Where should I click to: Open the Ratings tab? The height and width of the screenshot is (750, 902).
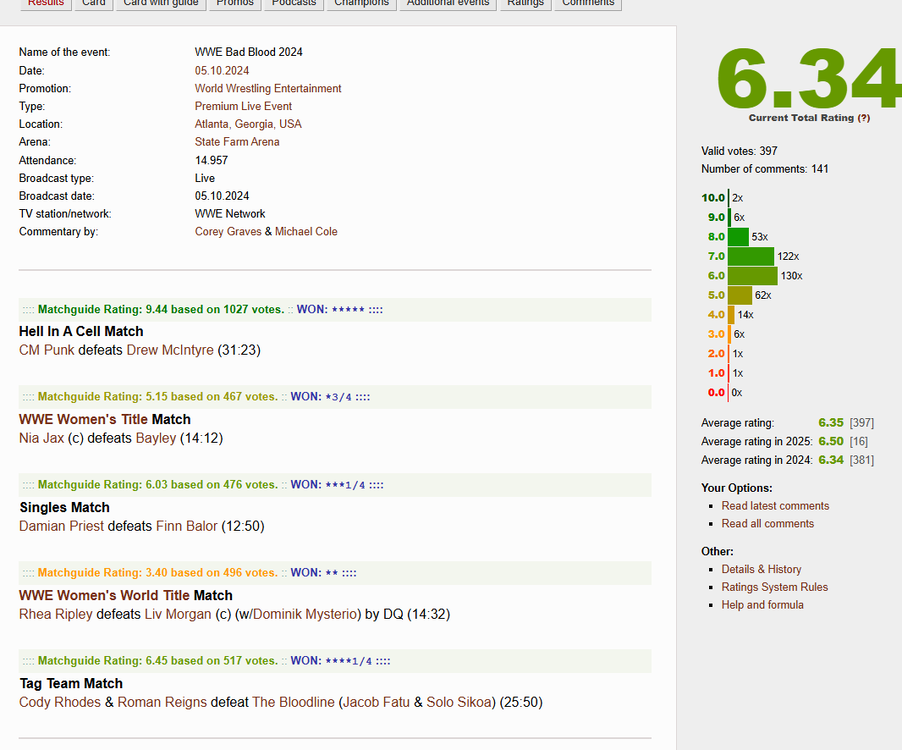(525, 3)
